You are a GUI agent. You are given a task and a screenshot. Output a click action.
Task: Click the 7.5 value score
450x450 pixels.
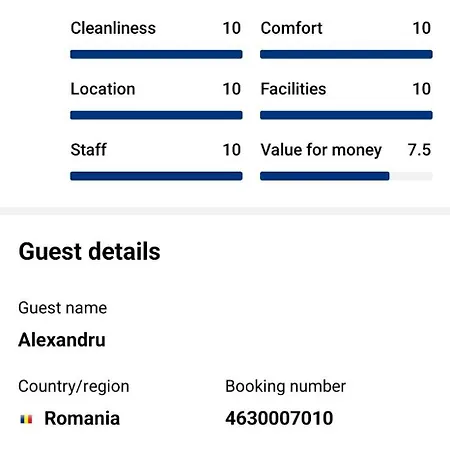pos(419,150)
